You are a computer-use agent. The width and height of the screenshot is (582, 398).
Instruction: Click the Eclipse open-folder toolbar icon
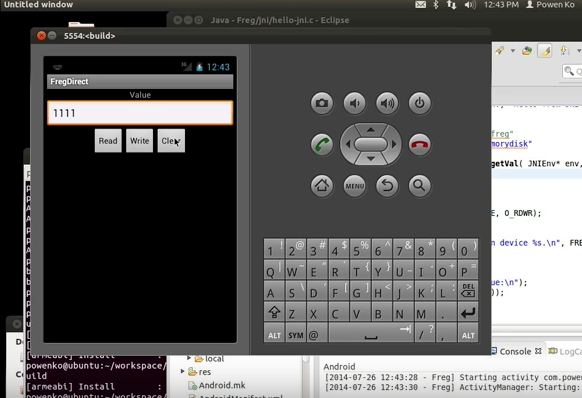point(527,50)
